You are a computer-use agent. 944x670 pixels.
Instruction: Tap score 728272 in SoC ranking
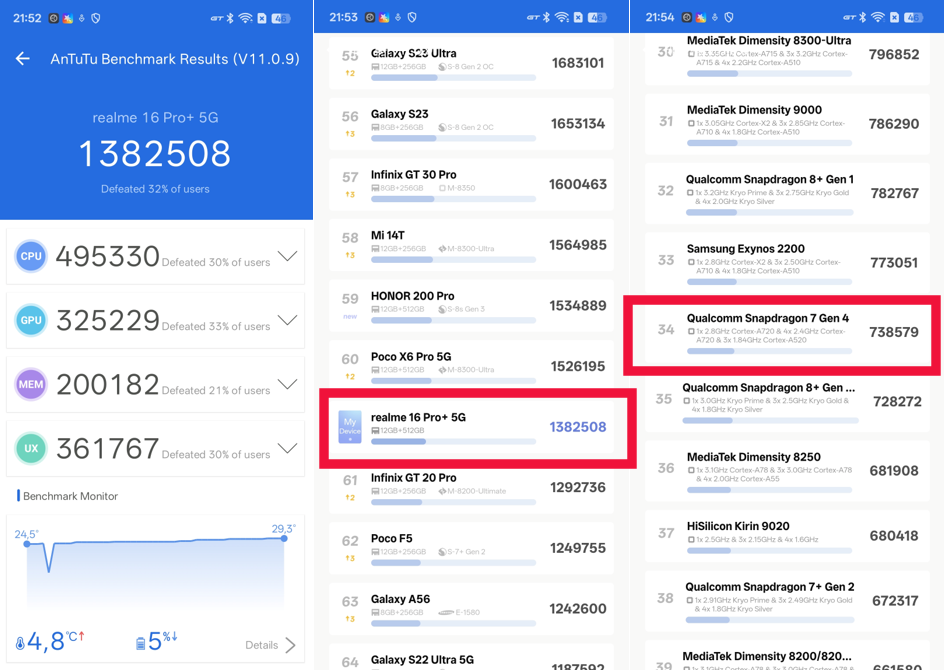point(897,402)
